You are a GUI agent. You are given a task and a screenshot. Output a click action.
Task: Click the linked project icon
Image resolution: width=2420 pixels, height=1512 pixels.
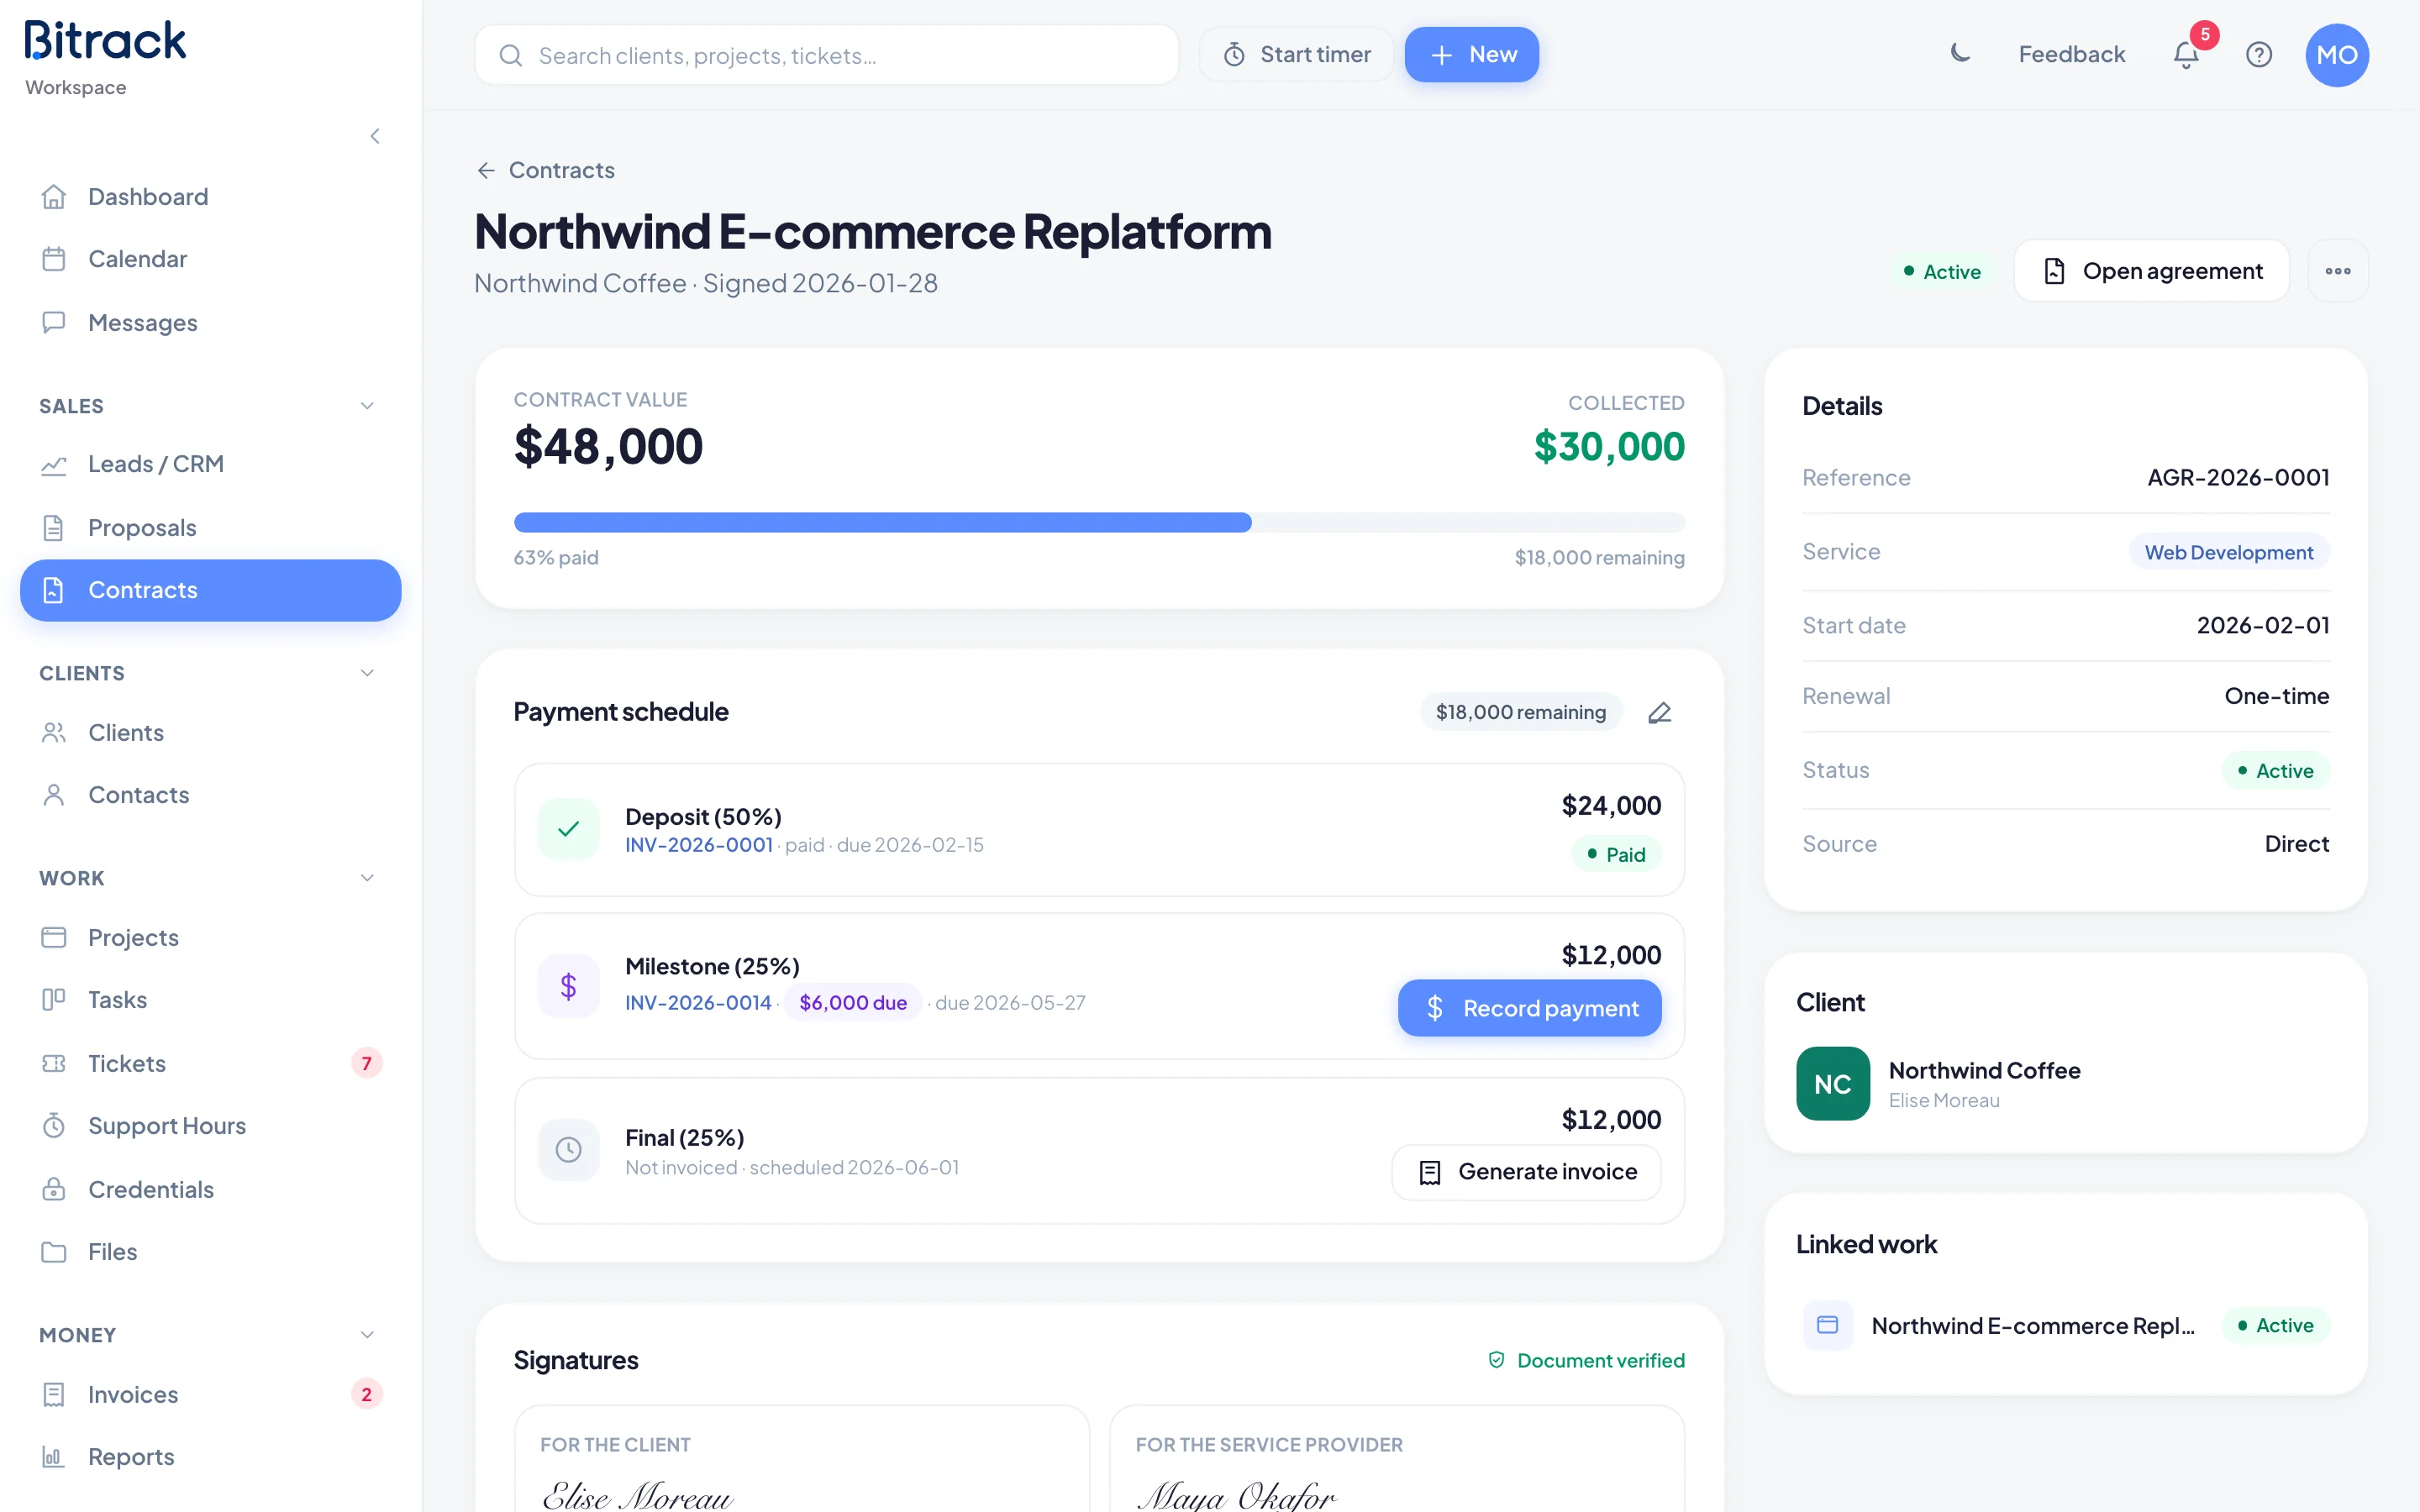[1828, 1325]
